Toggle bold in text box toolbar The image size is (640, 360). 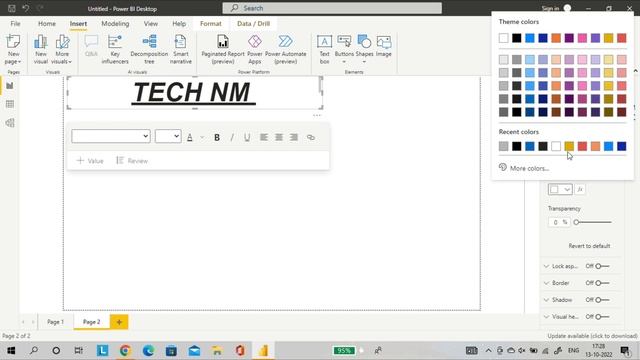click(217, 137)
